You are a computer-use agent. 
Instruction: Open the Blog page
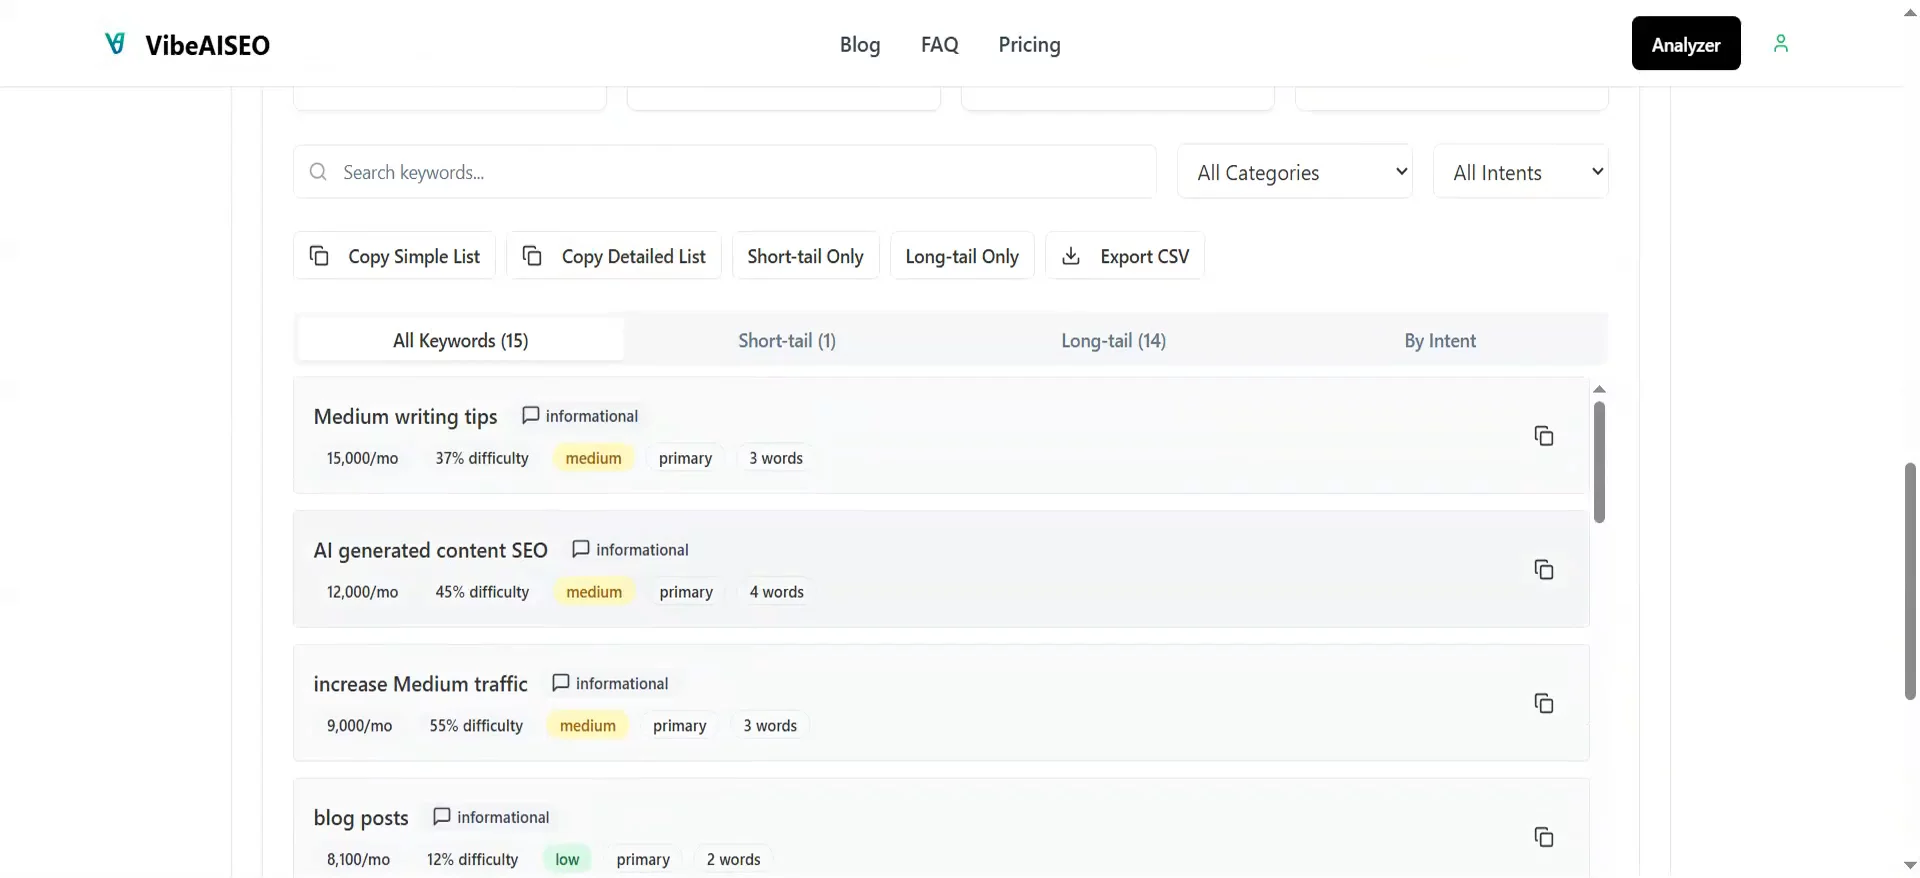pyautogui.click(x=860, y=44)
